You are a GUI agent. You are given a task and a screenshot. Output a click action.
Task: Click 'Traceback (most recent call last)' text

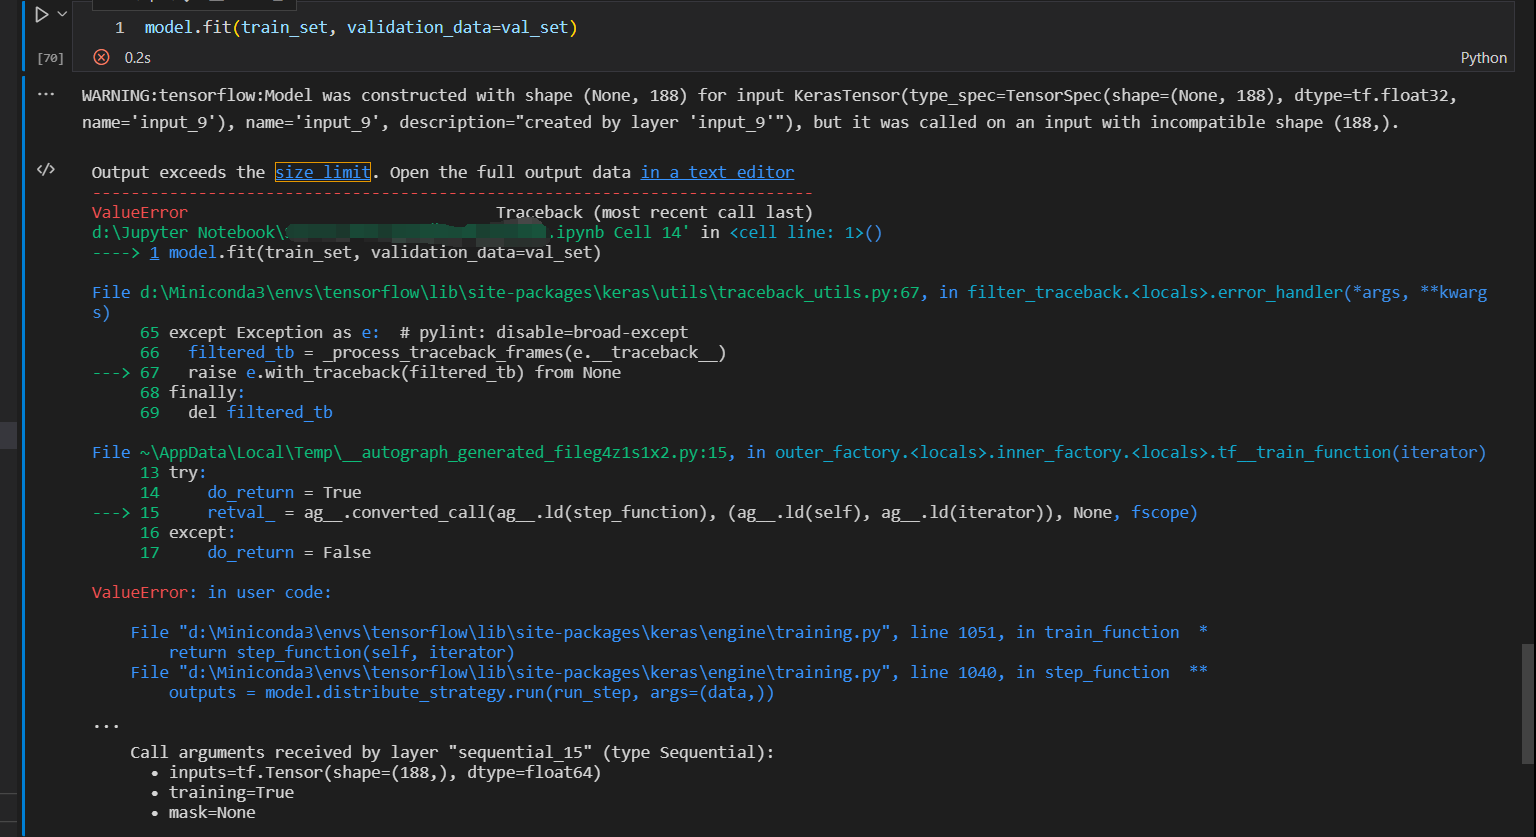point(654,212)
